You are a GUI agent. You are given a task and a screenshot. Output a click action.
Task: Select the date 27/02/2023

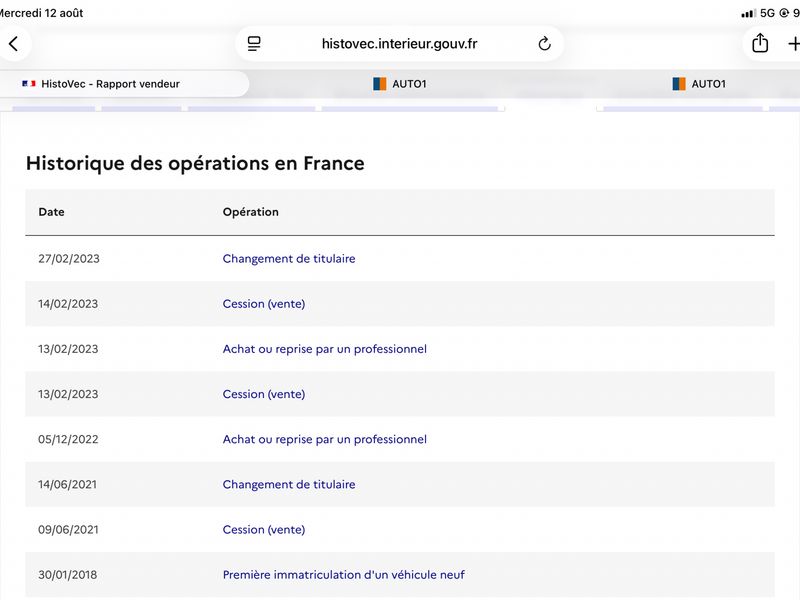point(69,259)
